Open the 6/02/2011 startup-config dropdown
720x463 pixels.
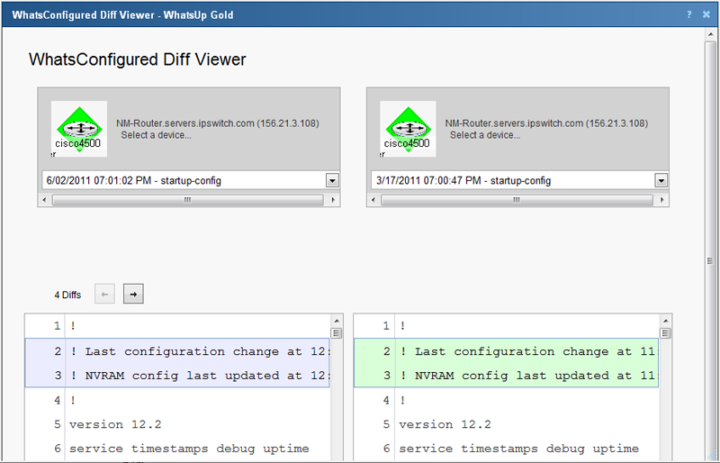click(332, 181)
